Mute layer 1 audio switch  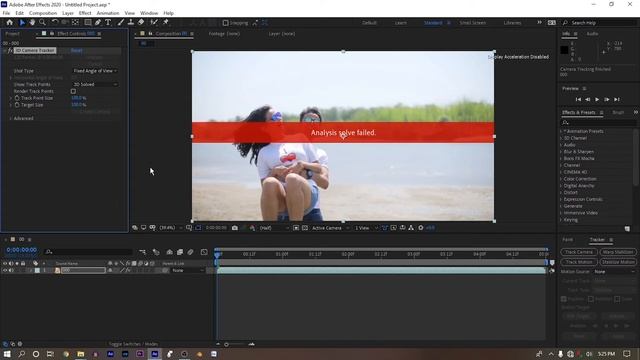pyautogui.click(x=11, y=270)
